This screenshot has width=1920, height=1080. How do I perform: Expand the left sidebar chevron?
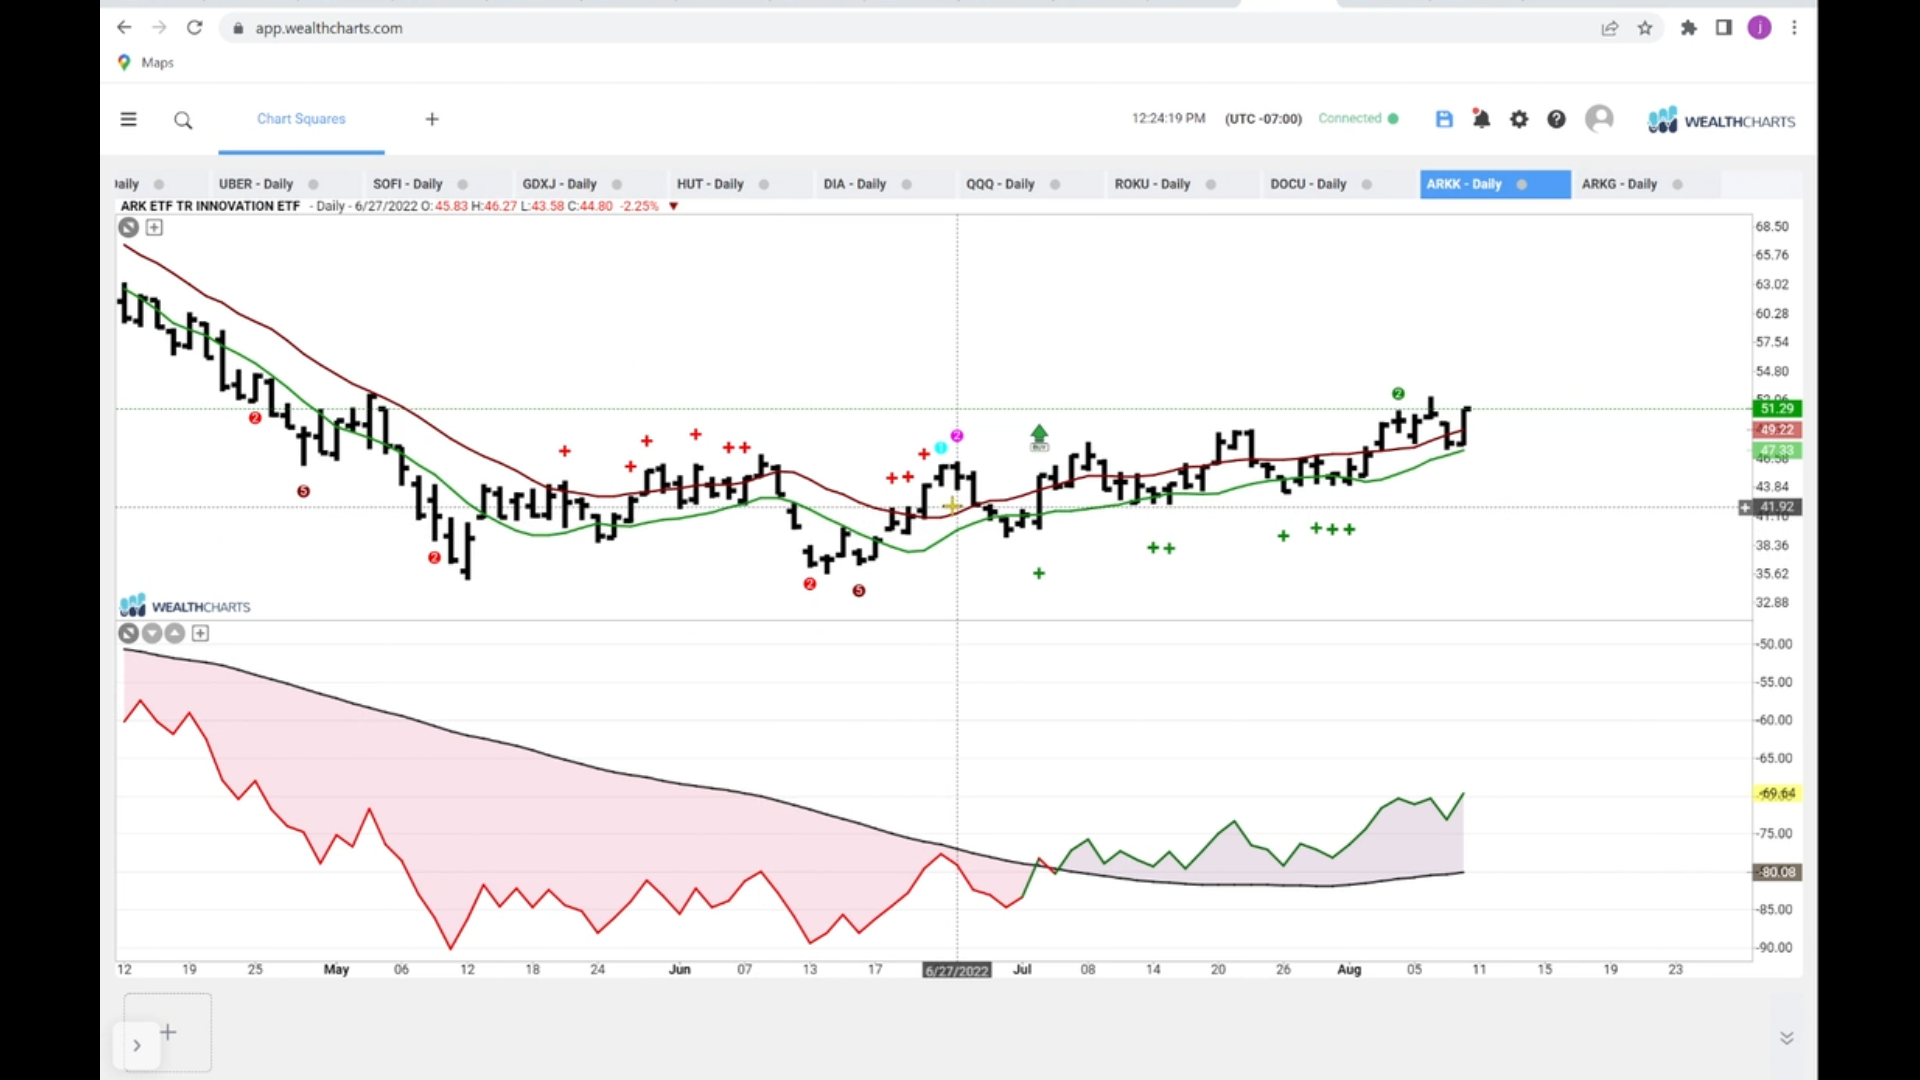[137, 1046]
